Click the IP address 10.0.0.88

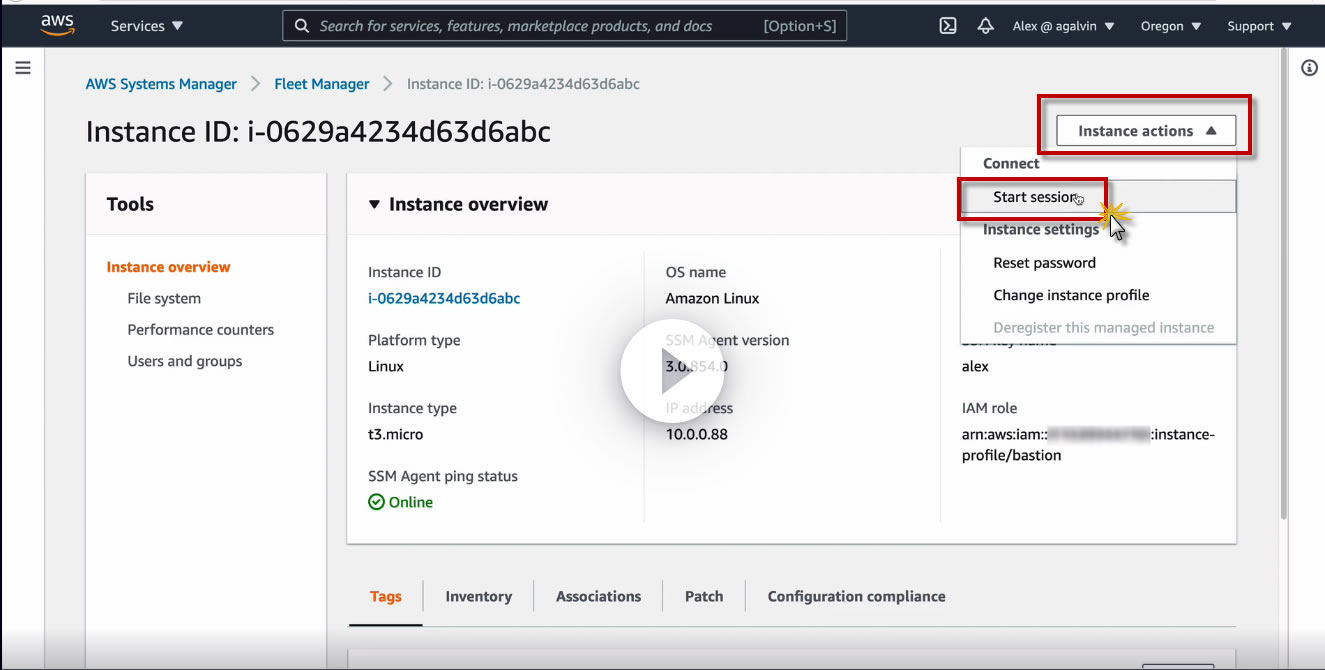tap(697, 434)
